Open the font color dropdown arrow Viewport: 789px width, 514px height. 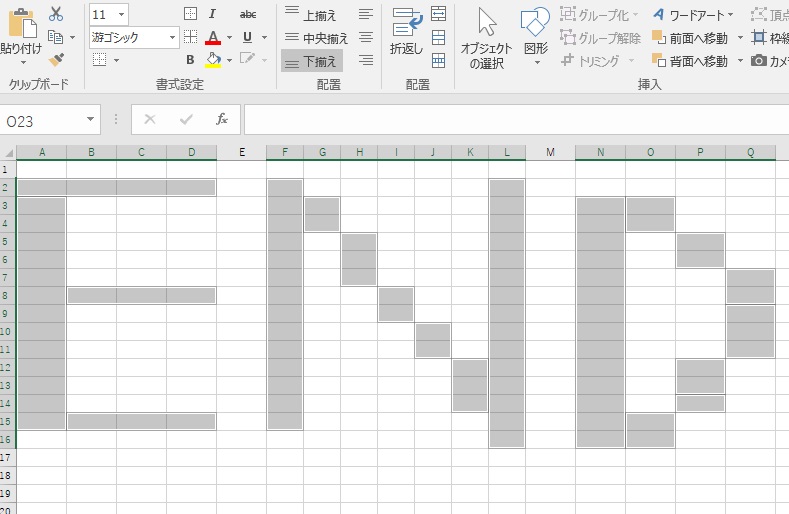[x=229, y=38]
